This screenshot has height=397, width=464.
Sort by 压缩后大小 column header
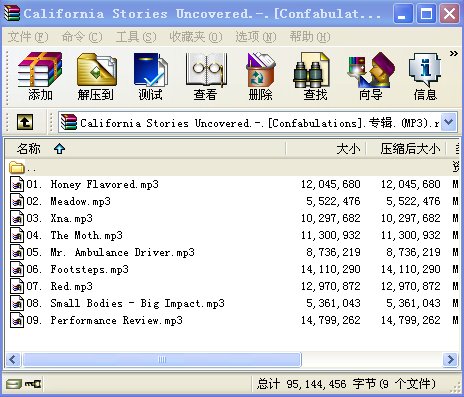tap(406, 149)
